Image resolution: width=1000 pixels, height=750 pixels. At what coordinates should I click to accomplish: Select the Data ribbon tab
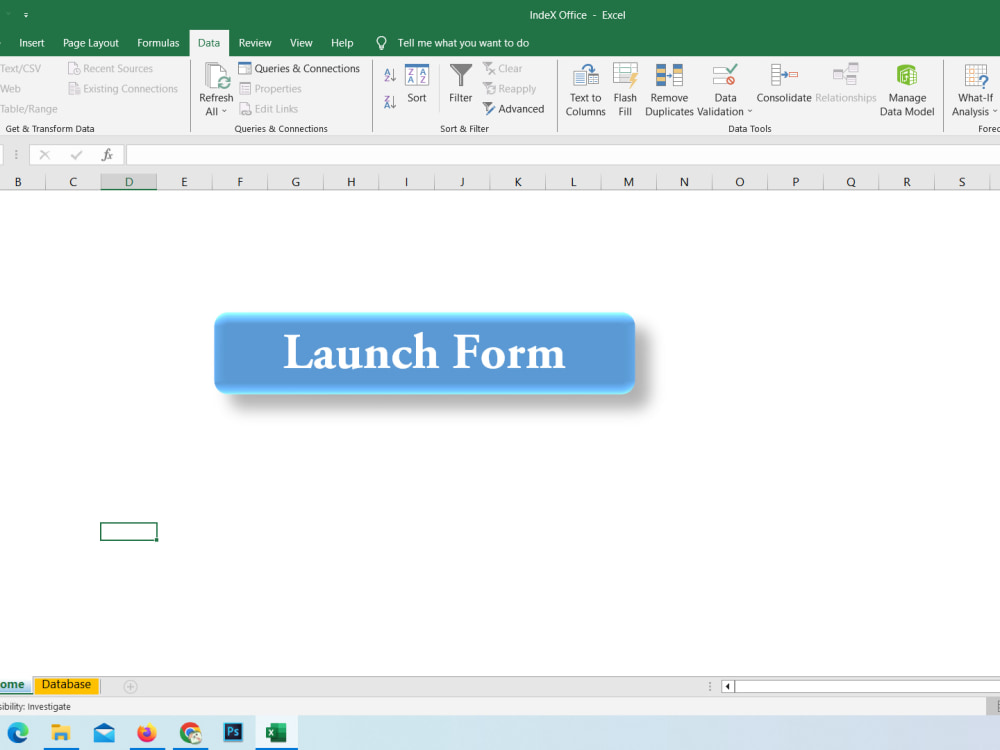tap(209, 43)
